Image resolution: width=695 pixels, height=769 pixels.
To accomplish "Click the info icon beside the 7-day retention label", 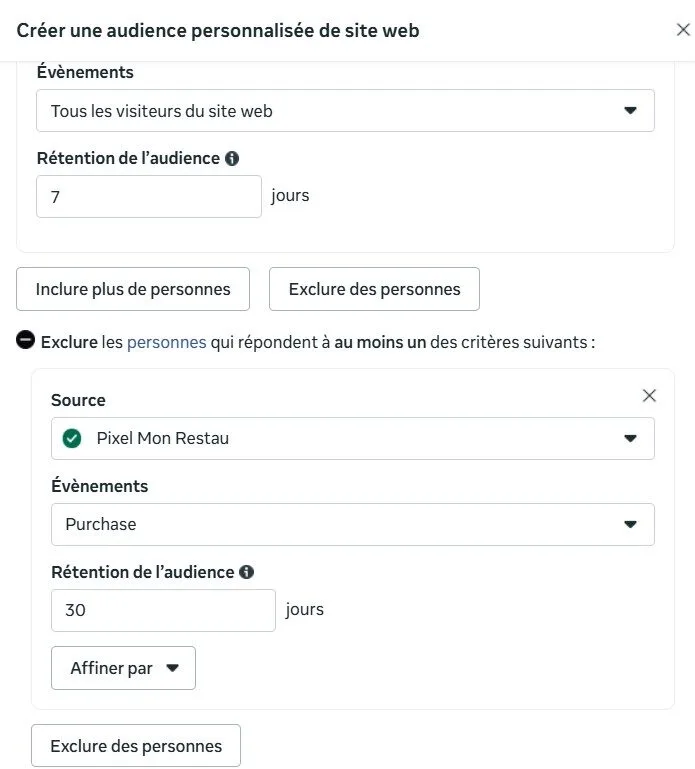I will (232, 158).
